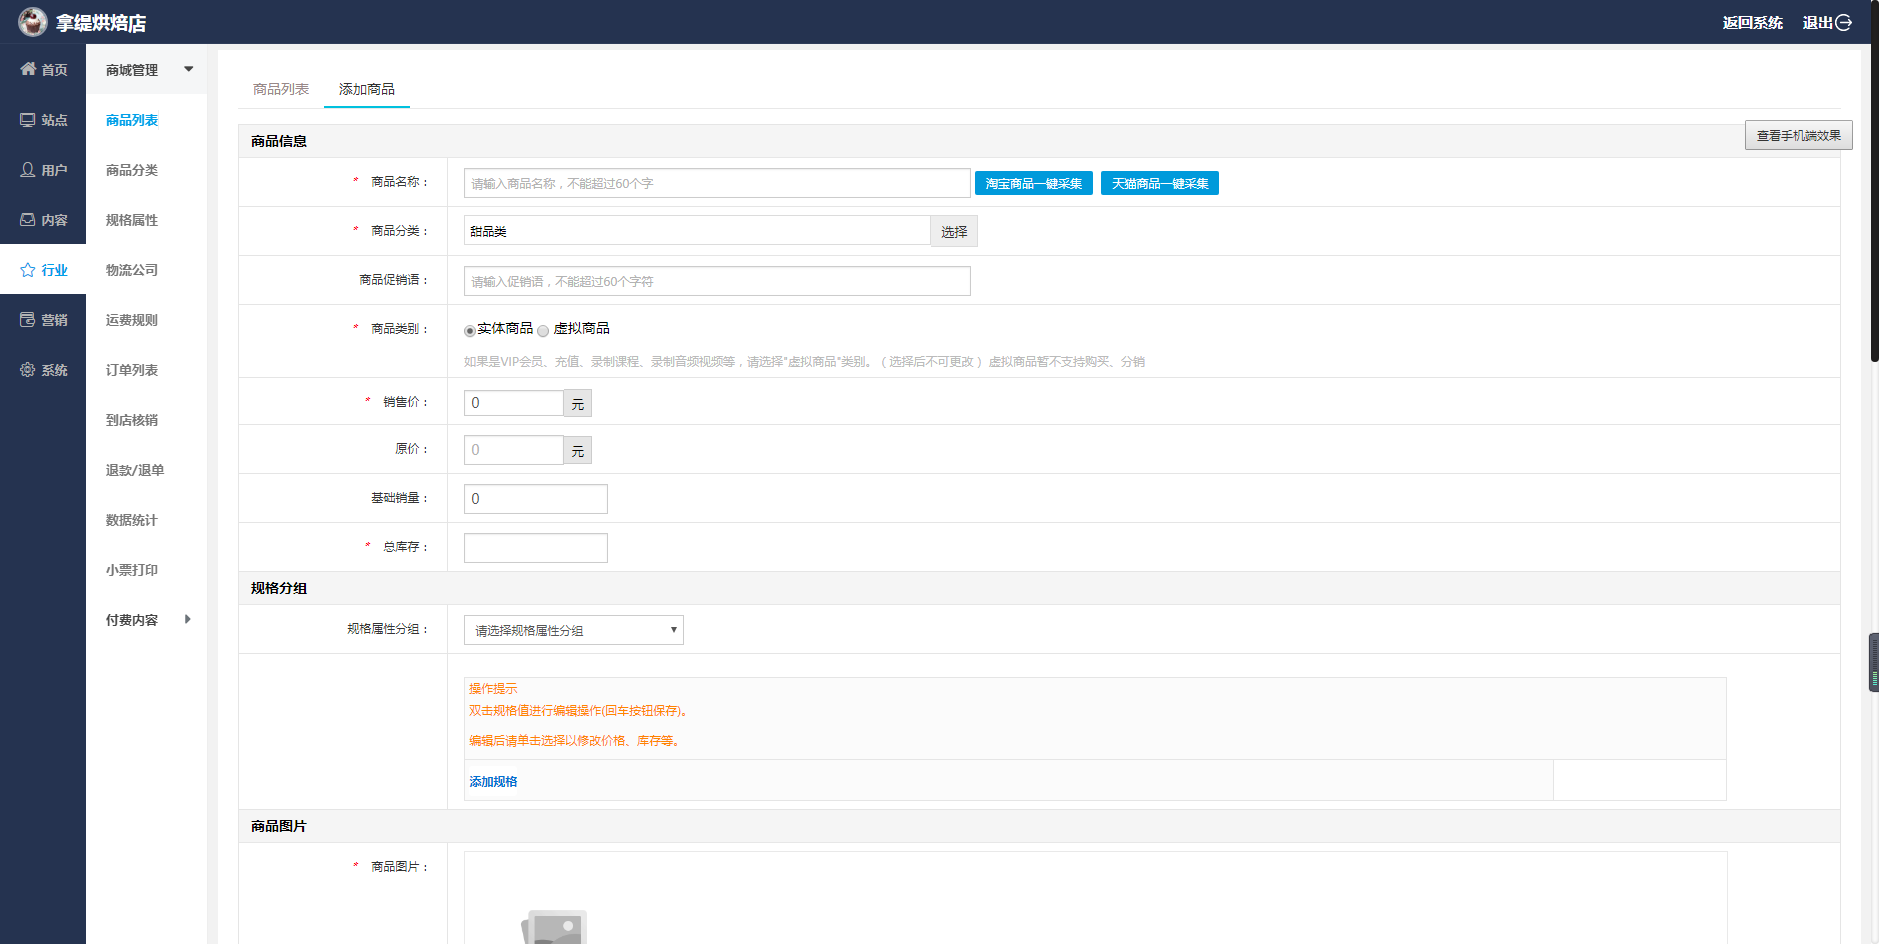Focus the 销售价 input field

tap(514, 403)
